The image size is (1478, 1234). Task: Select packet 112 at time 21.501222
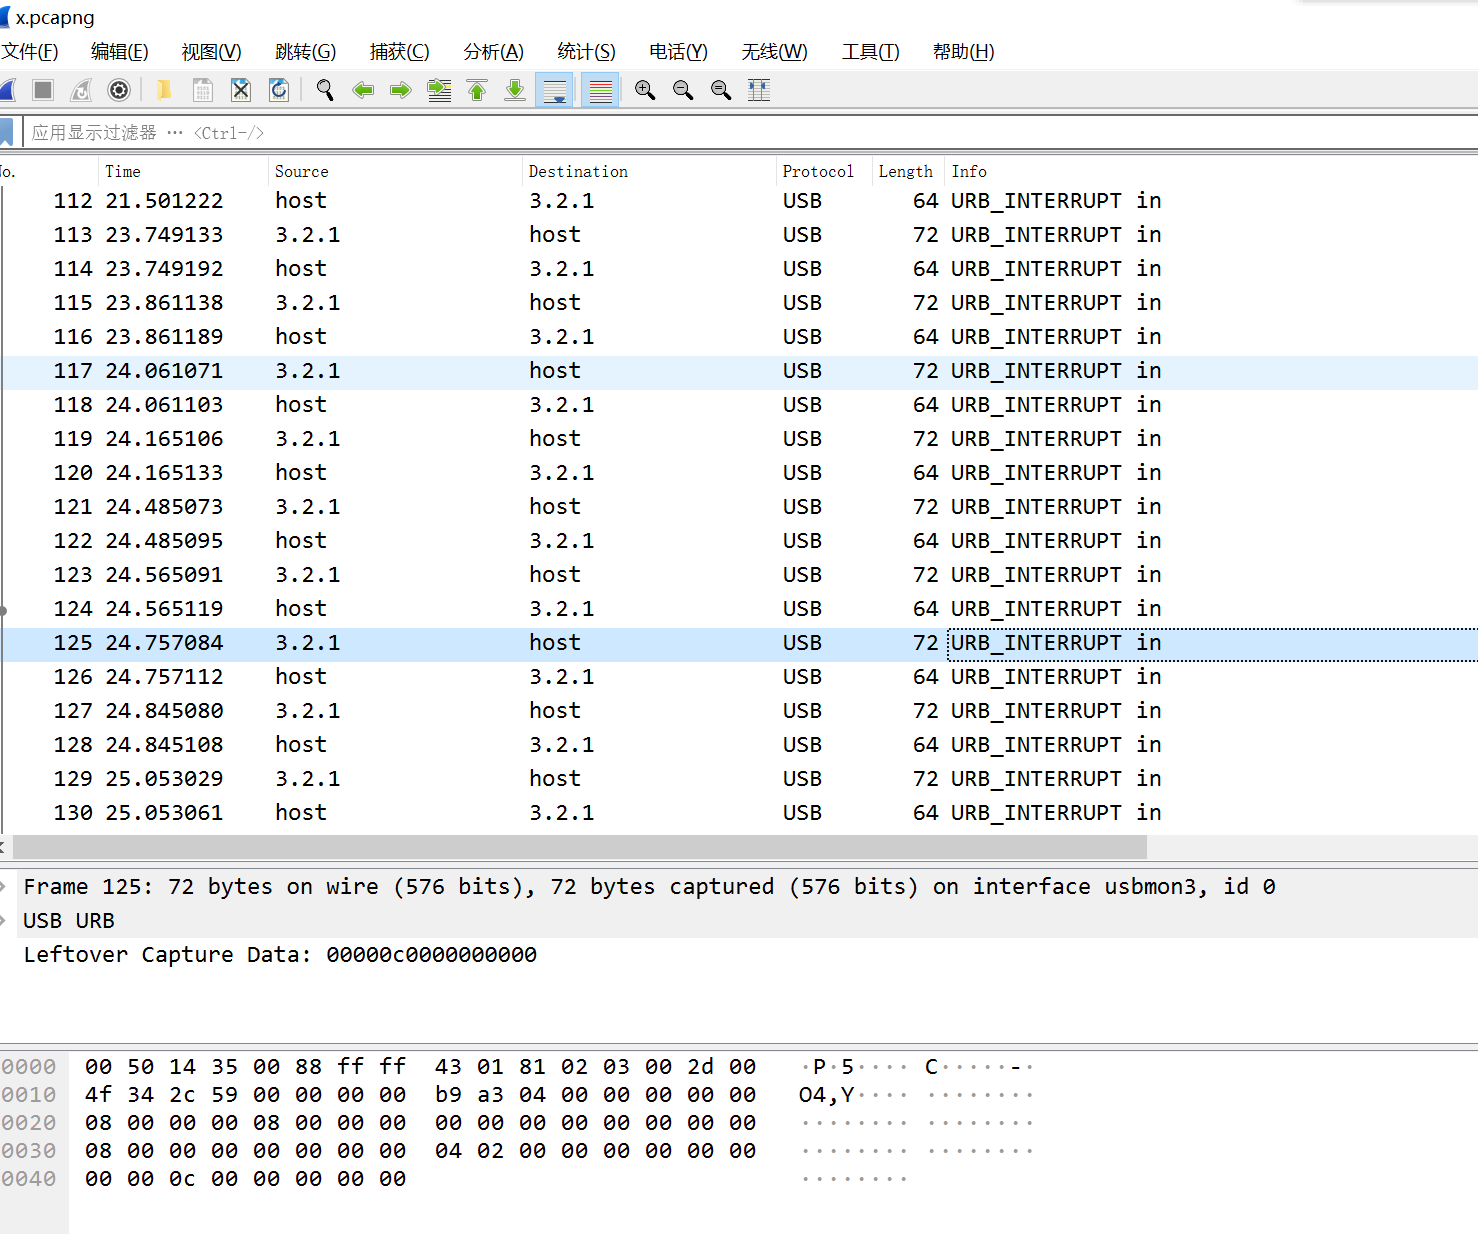point(739,201)
